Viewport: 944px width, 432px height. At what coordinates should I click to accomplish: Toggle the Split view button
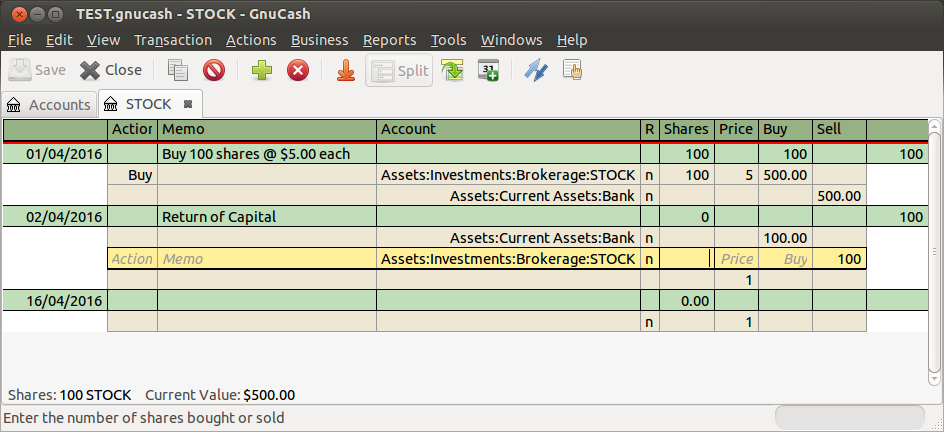(x=399, y=70)
